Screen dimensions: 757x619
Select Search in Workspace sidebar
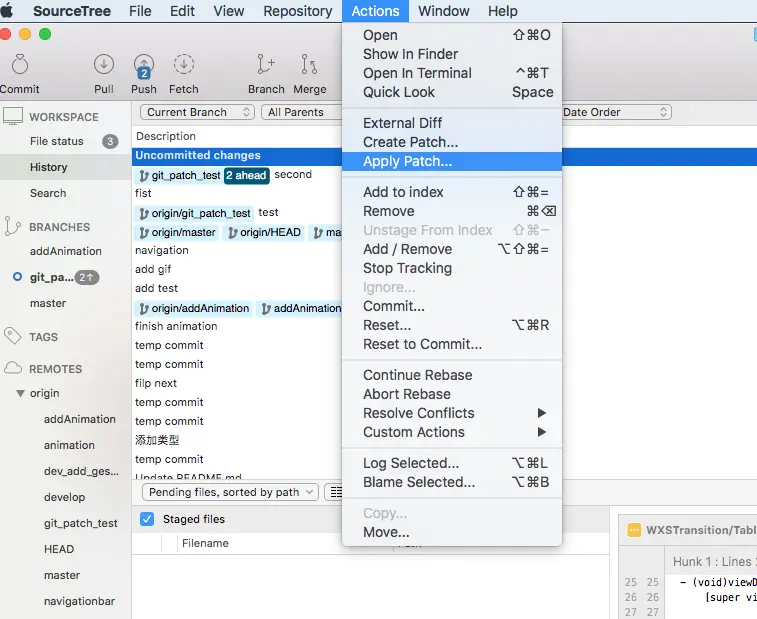point(48,193)
